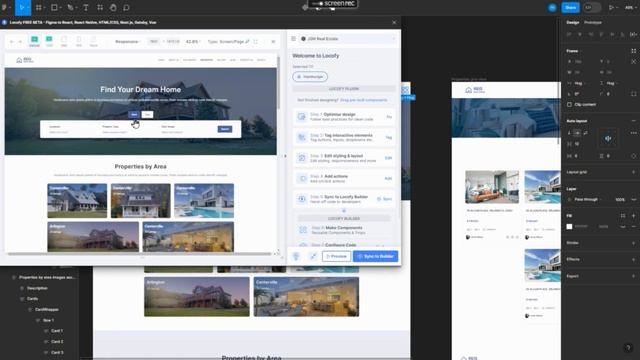The image size is (640, 360).
Task: Open the Figma main menu
Action: pos(4,7)
